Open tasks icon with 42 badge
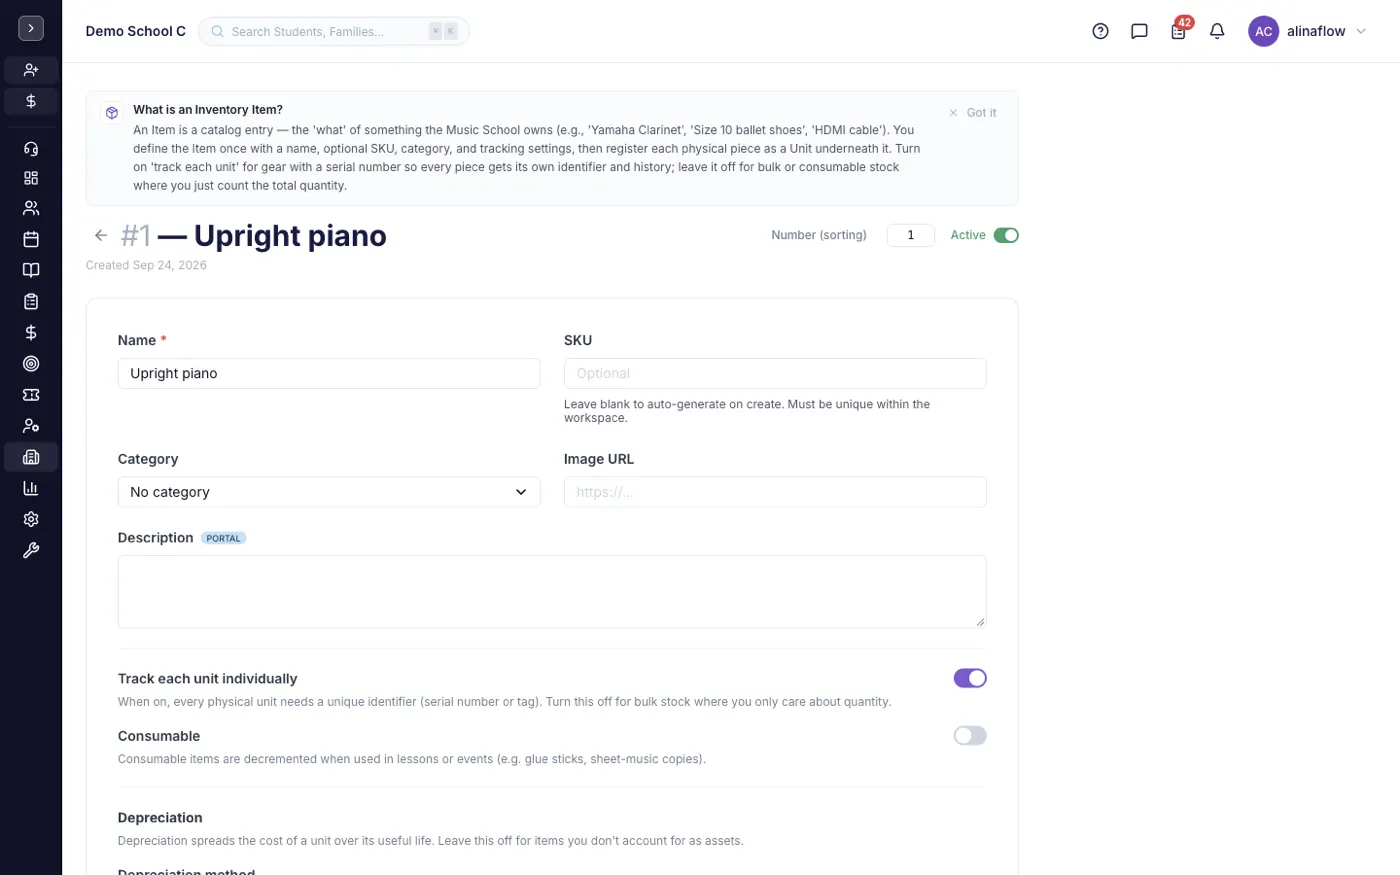The width and height of the screenshot is (1400, 875). 1179,30
